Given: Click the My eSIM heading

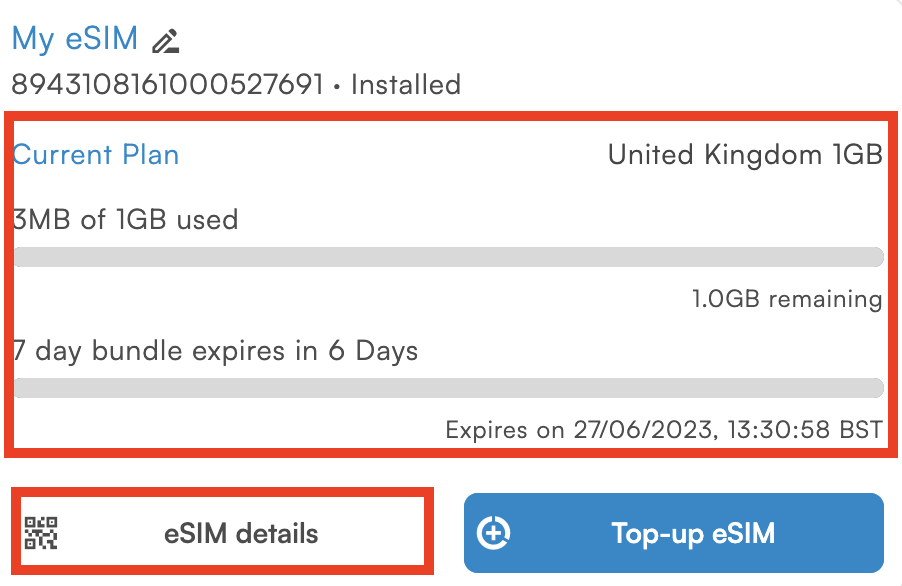Looking at the screenshot, I should click(x=75, y=38).
